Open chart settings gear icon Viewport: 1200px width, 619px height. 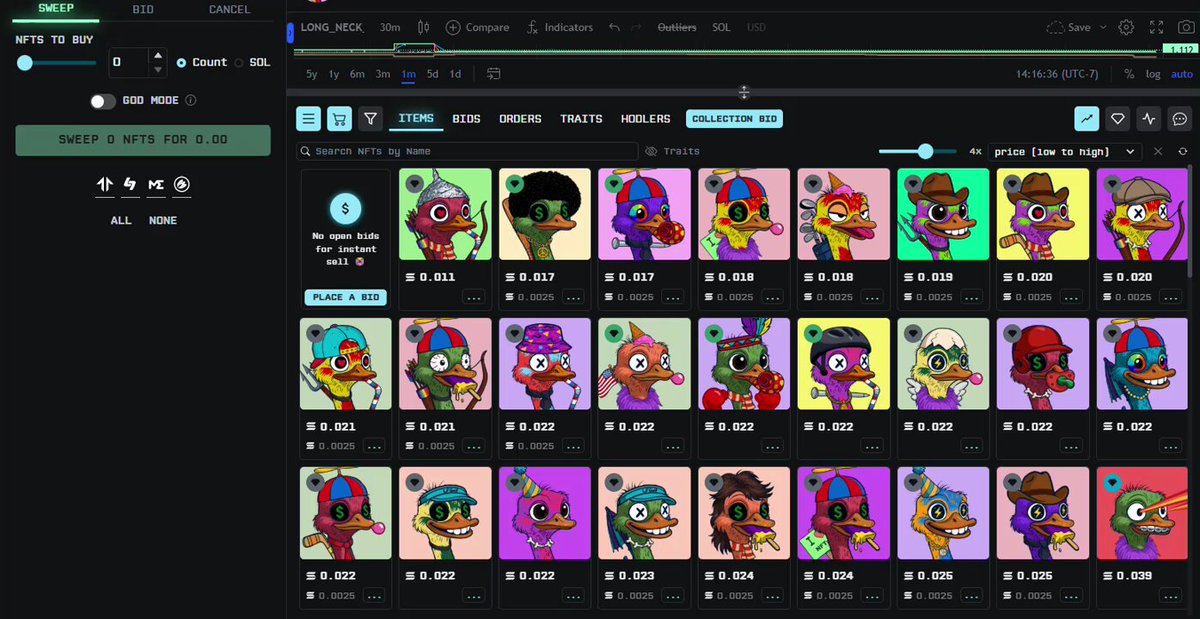1127,27
